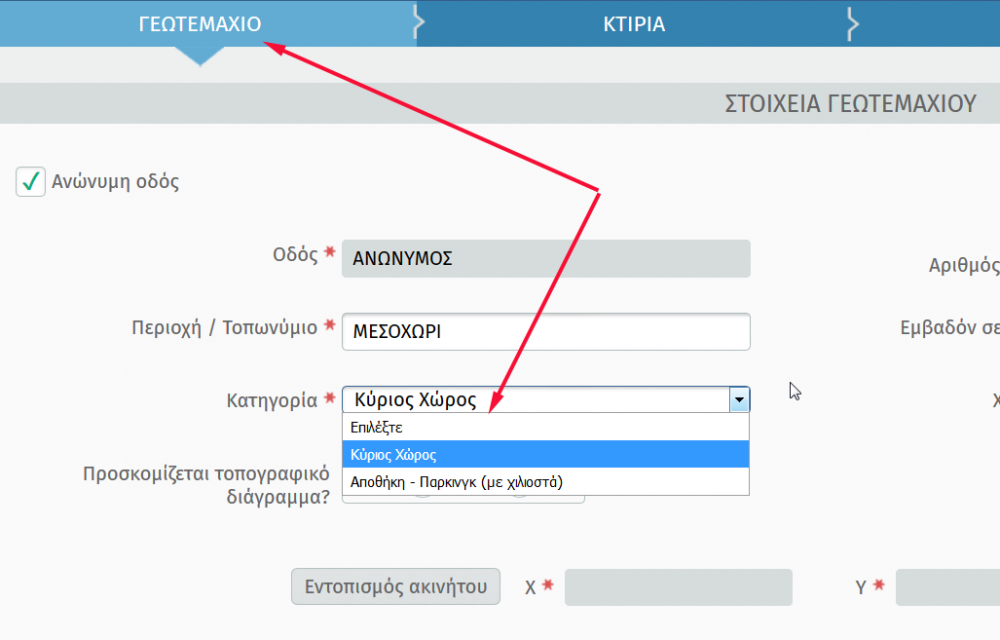Open the ΚΤΙΡΙΑ tab
The height and width of the screenshot is (640, 1000).
[x=634, y=24]
